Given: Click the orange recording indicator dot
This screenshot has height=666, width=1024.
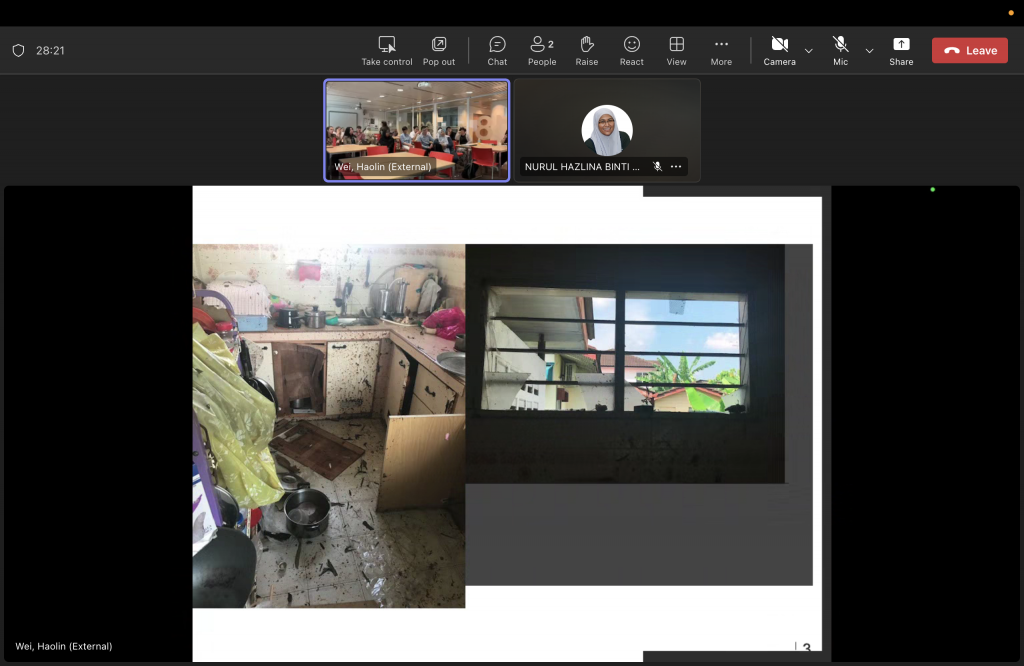Looking at the screenshot, I should (1011, 13).
